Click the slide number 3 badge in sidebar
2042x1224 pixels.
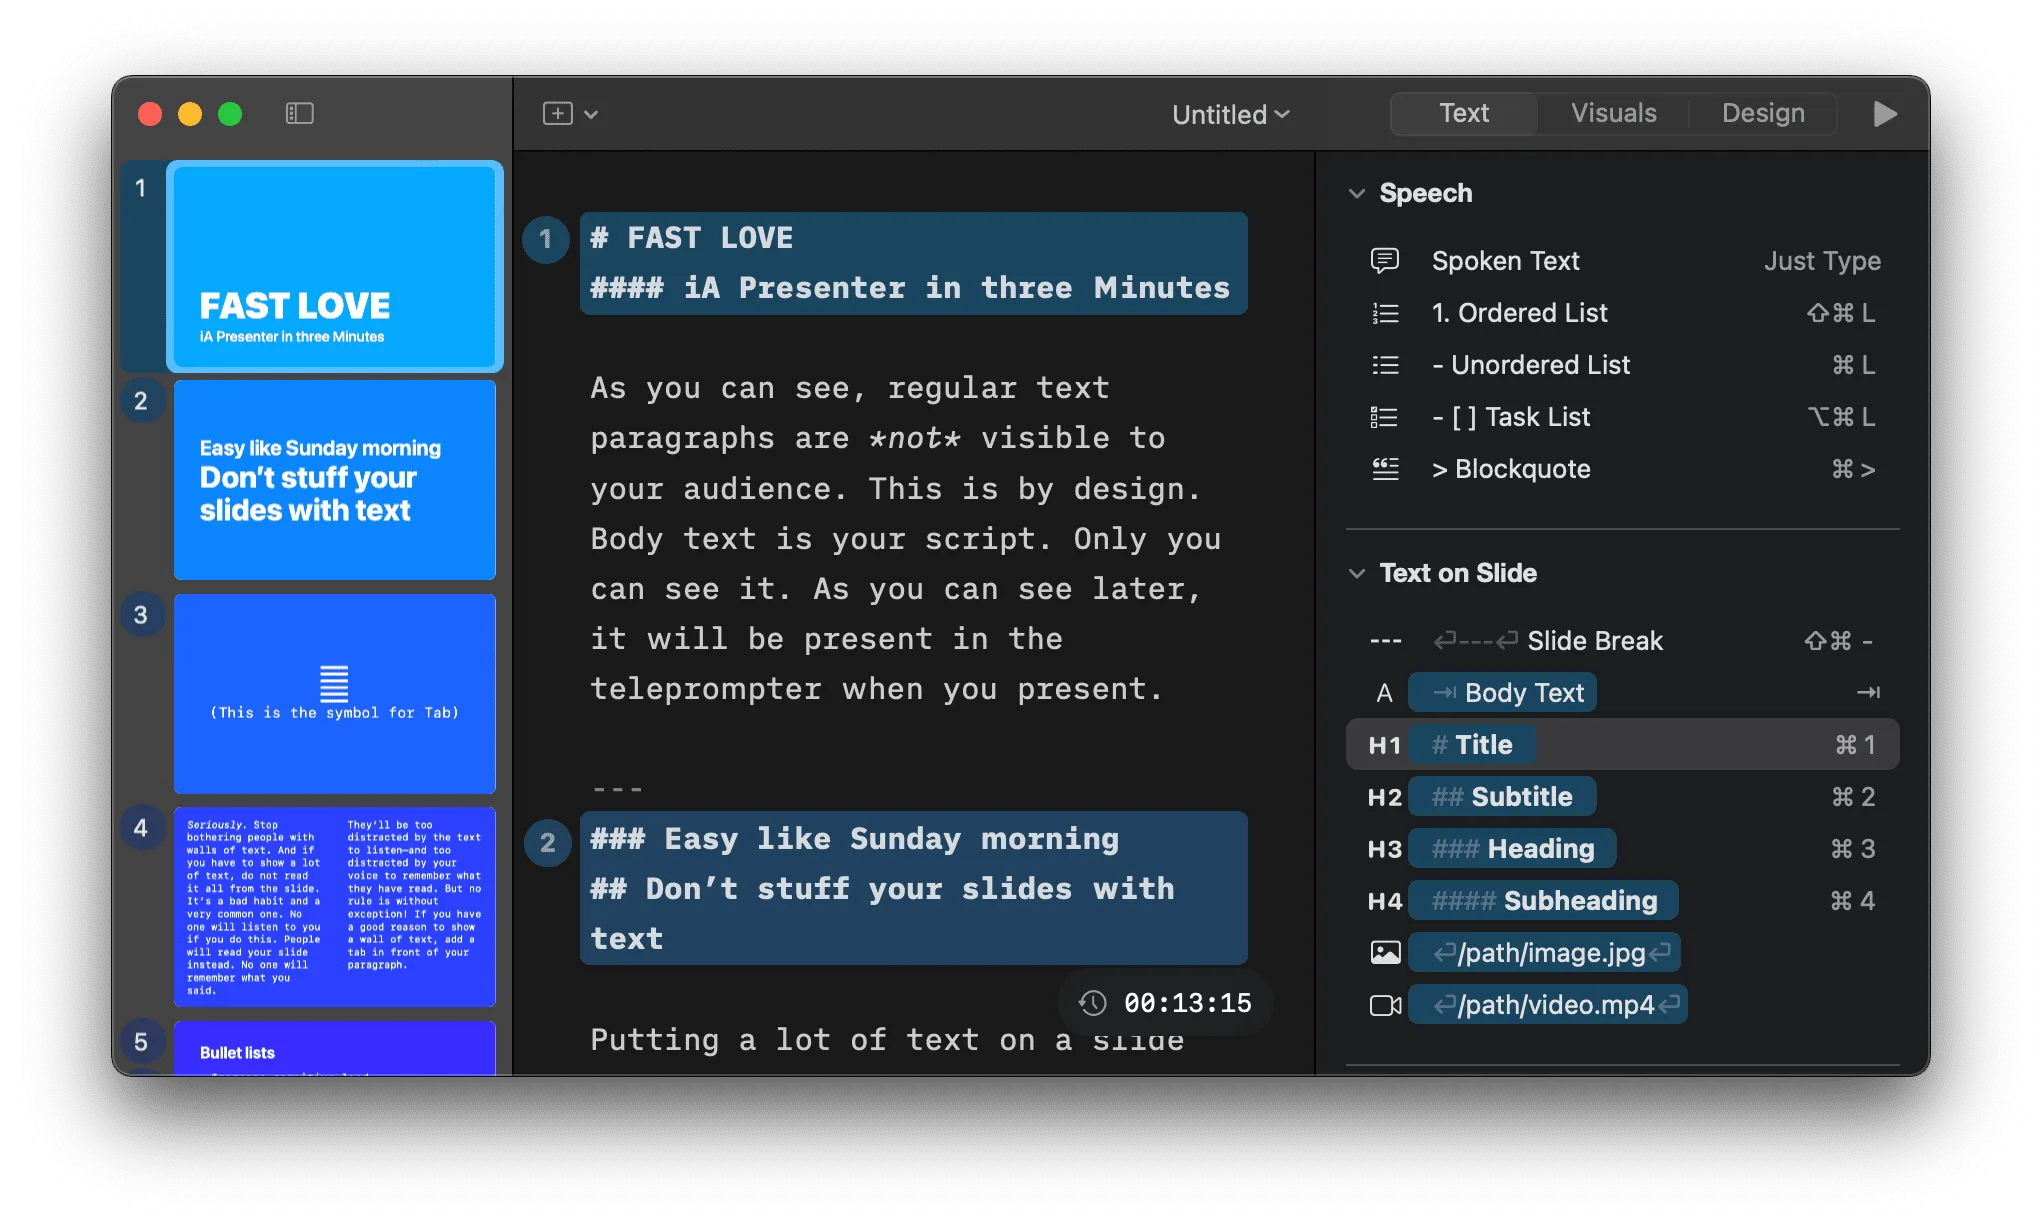pos(141,615)
